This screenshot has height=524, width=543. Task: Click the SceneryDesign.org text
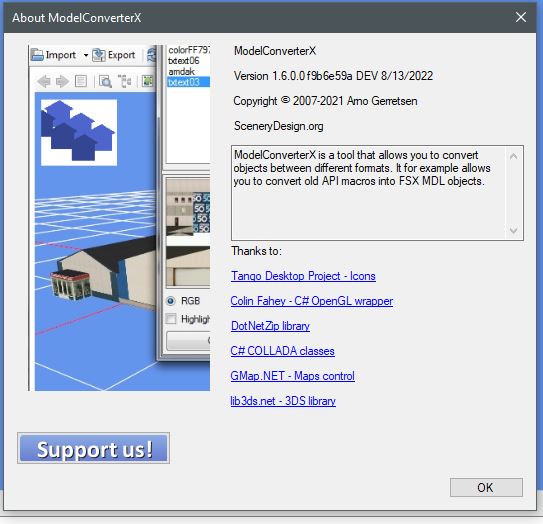click(278, 126)
